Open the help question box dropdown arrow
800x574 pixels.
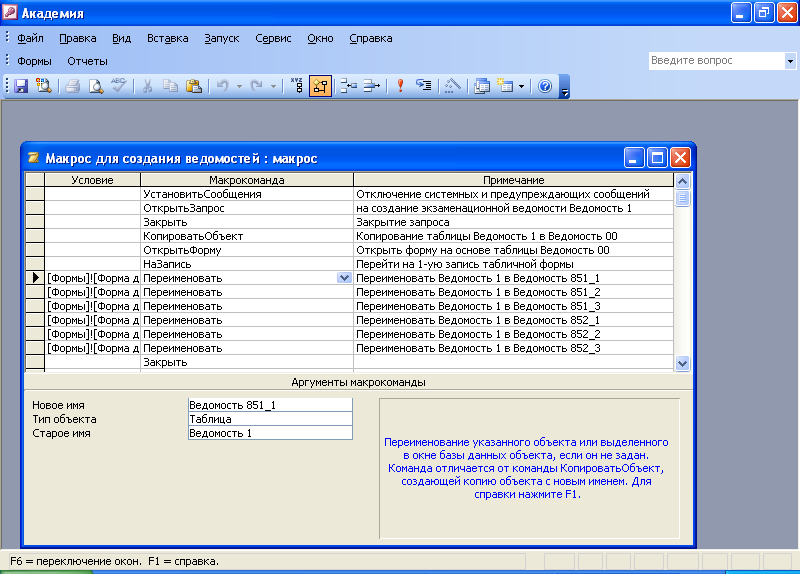pos(790,61)
